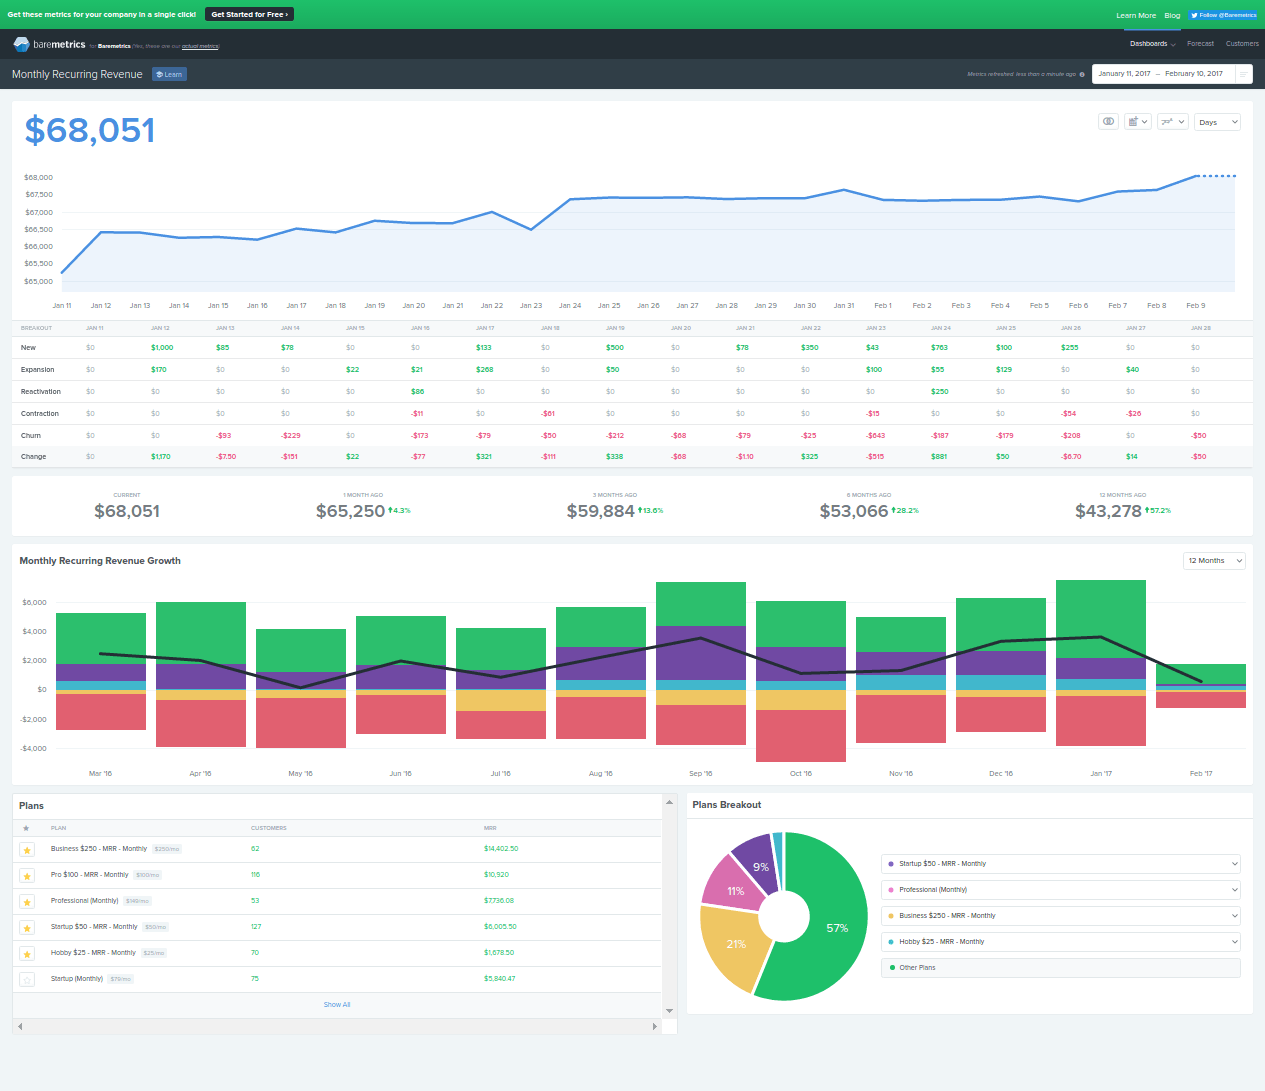Screen dimensions: 1265x1091
Task: Open the 12 Months range dropdown
Action: (x=1214, y=561)
